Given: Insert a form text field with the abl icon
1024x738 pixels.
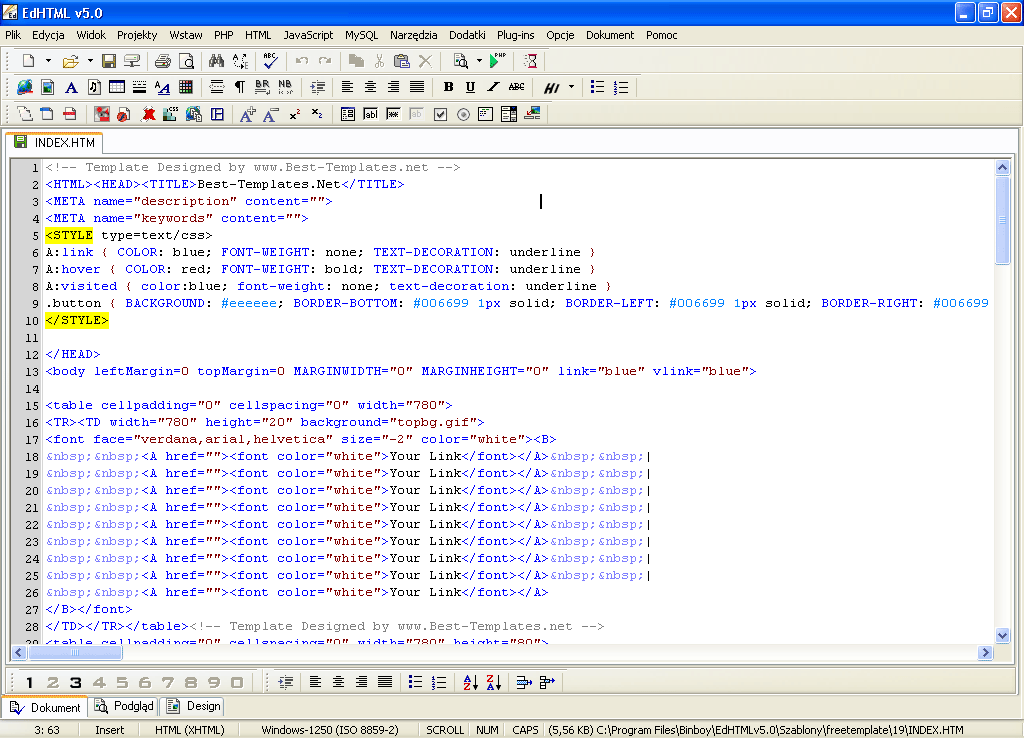Looking at the screenshot, I should [x=370, y=114].
